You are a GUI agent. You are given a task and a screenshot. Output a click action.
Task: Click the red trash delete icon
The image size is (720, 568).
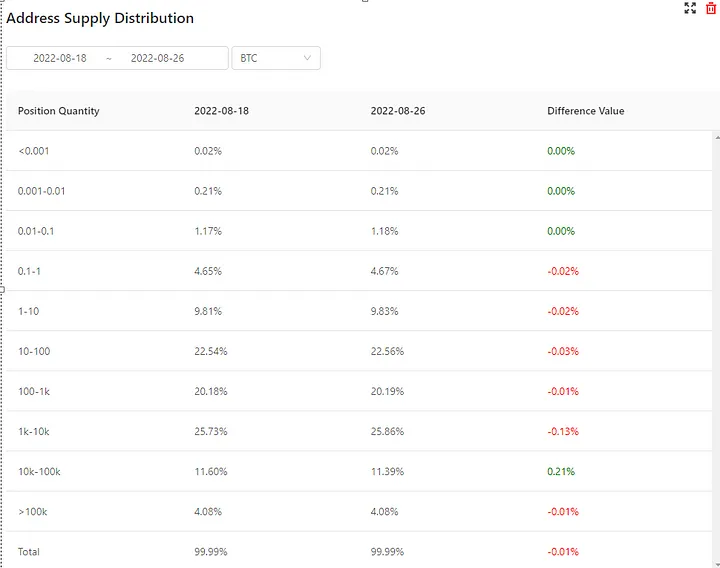(711, 8)
